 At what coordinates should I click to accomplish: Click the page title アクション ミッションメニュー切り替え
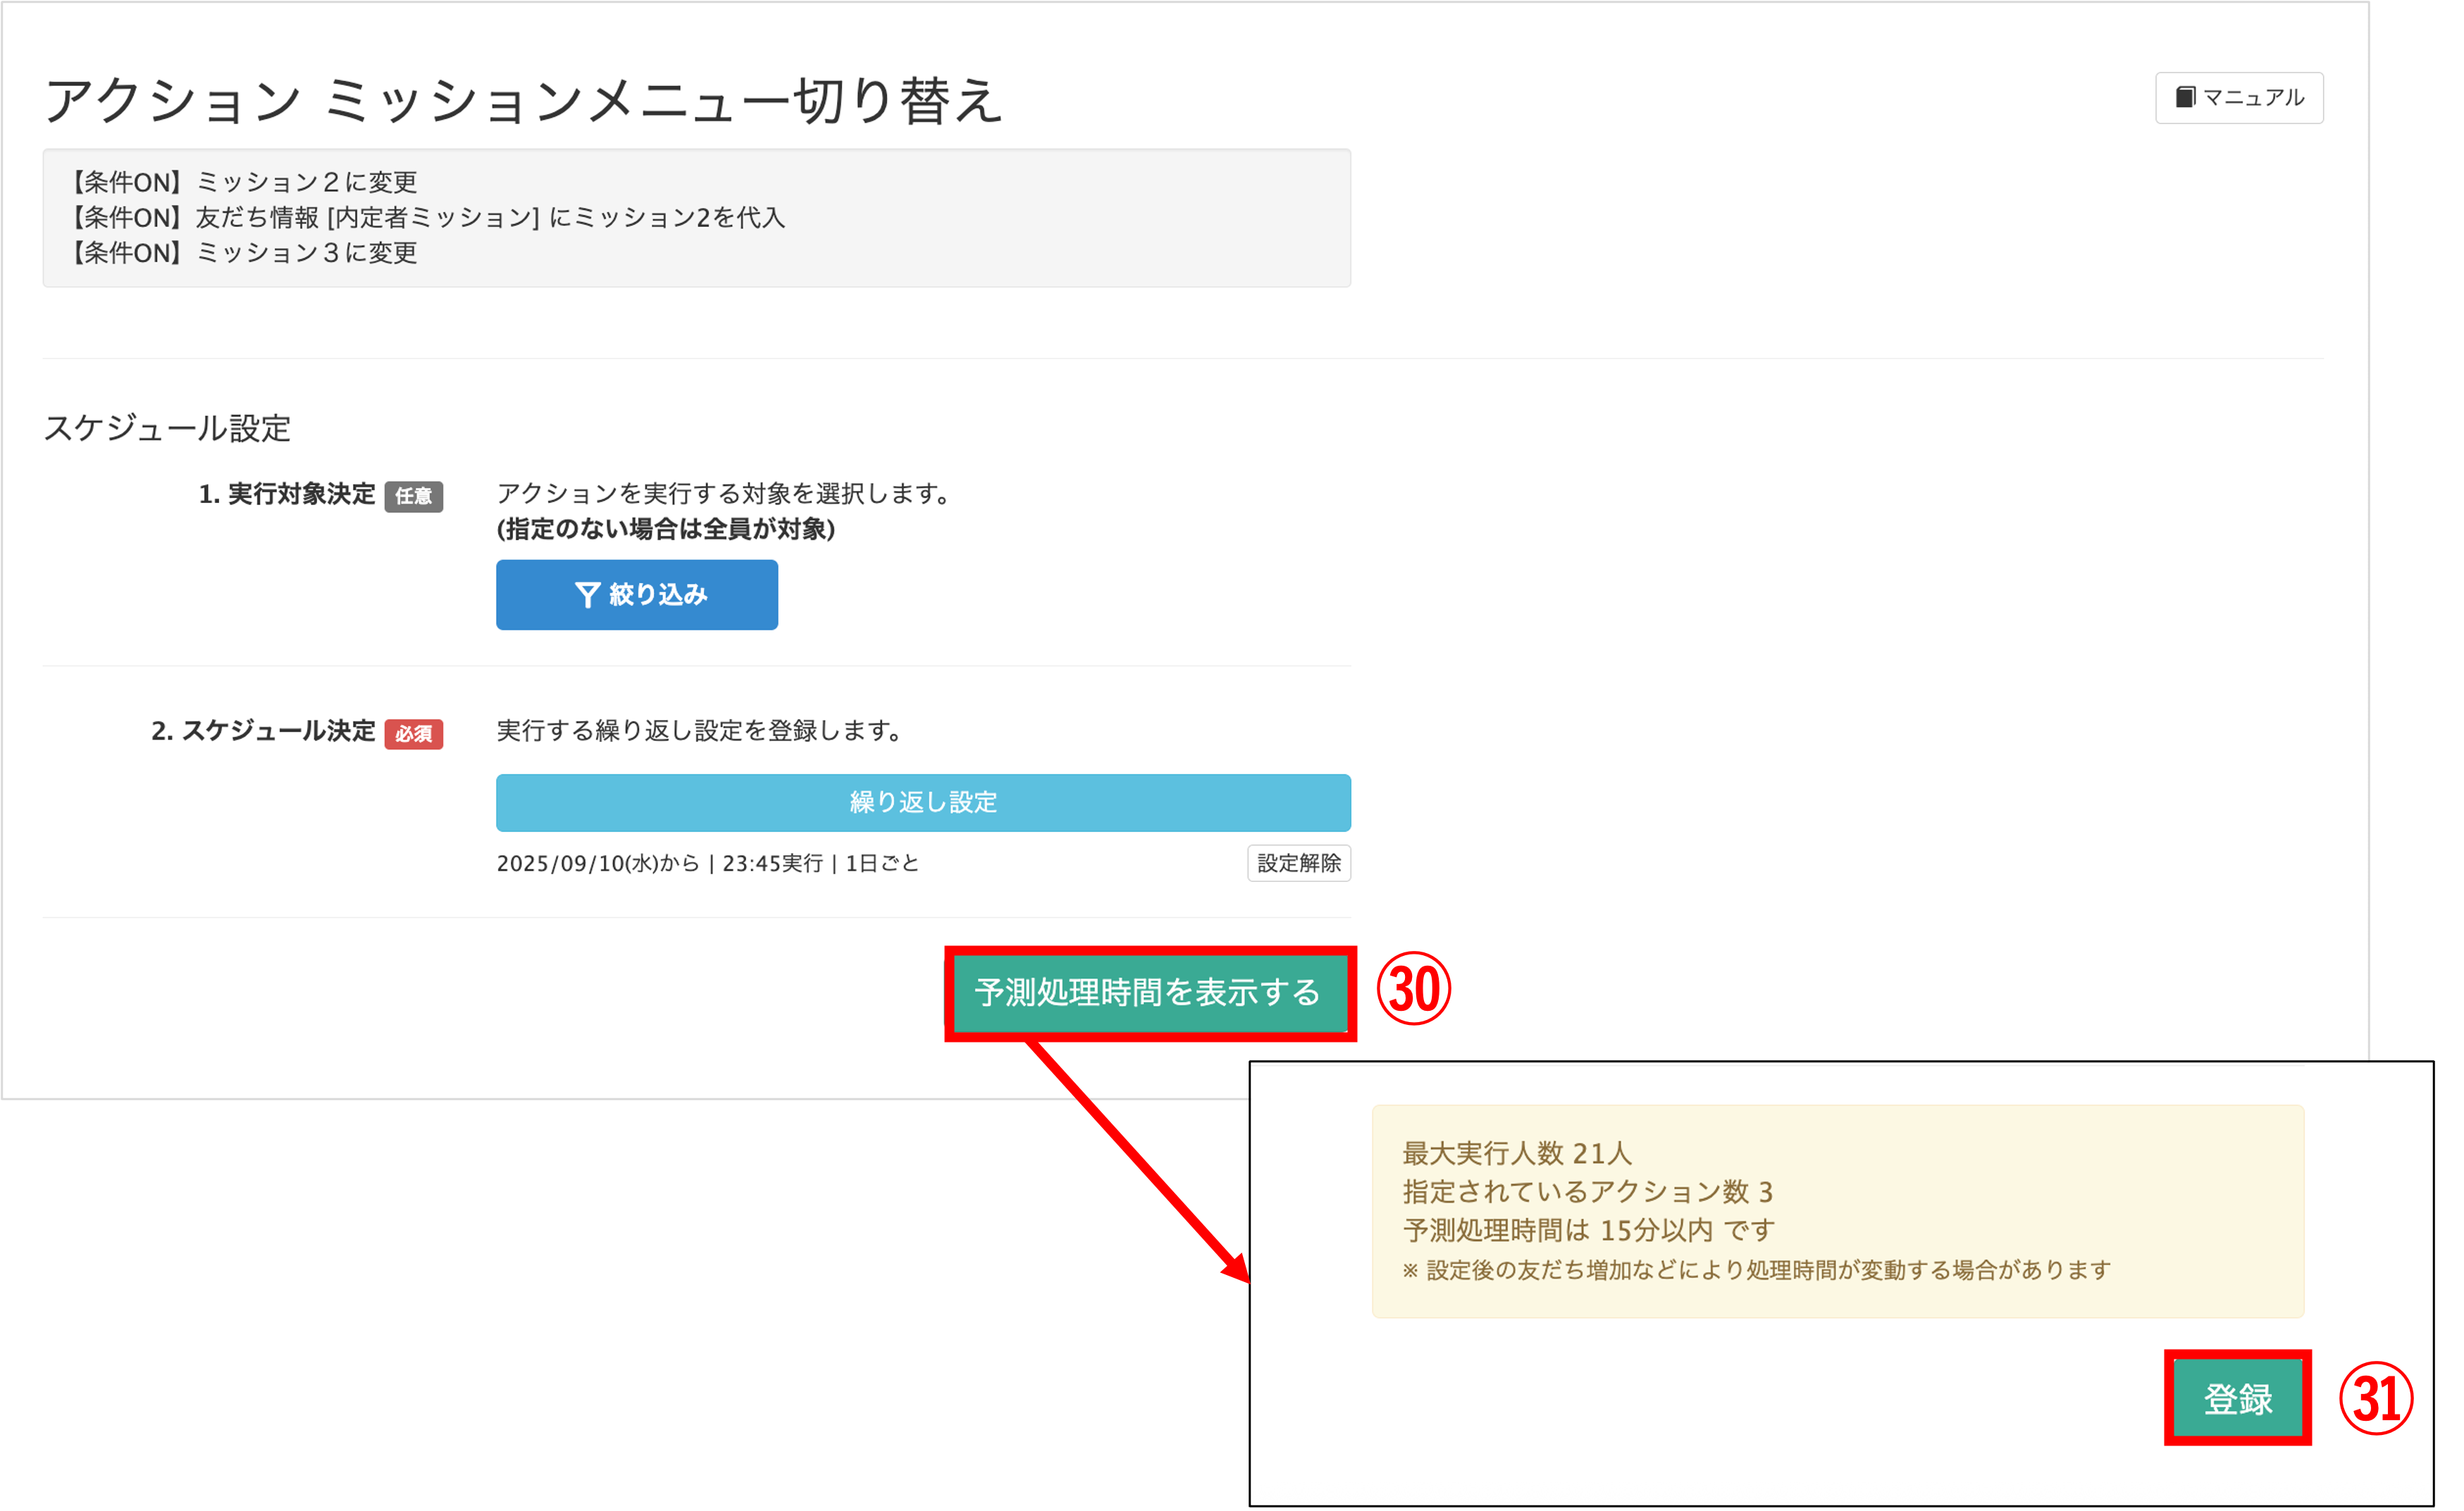coord(523,101)
